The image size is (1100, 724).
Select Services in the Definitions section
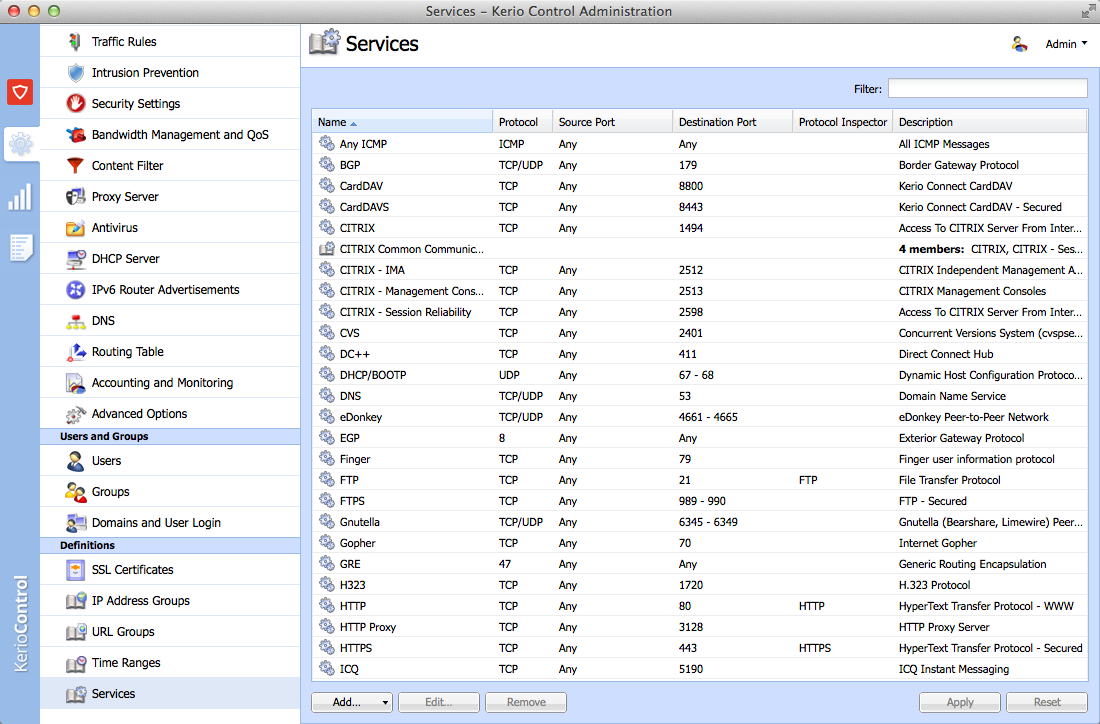click(170, 694)
